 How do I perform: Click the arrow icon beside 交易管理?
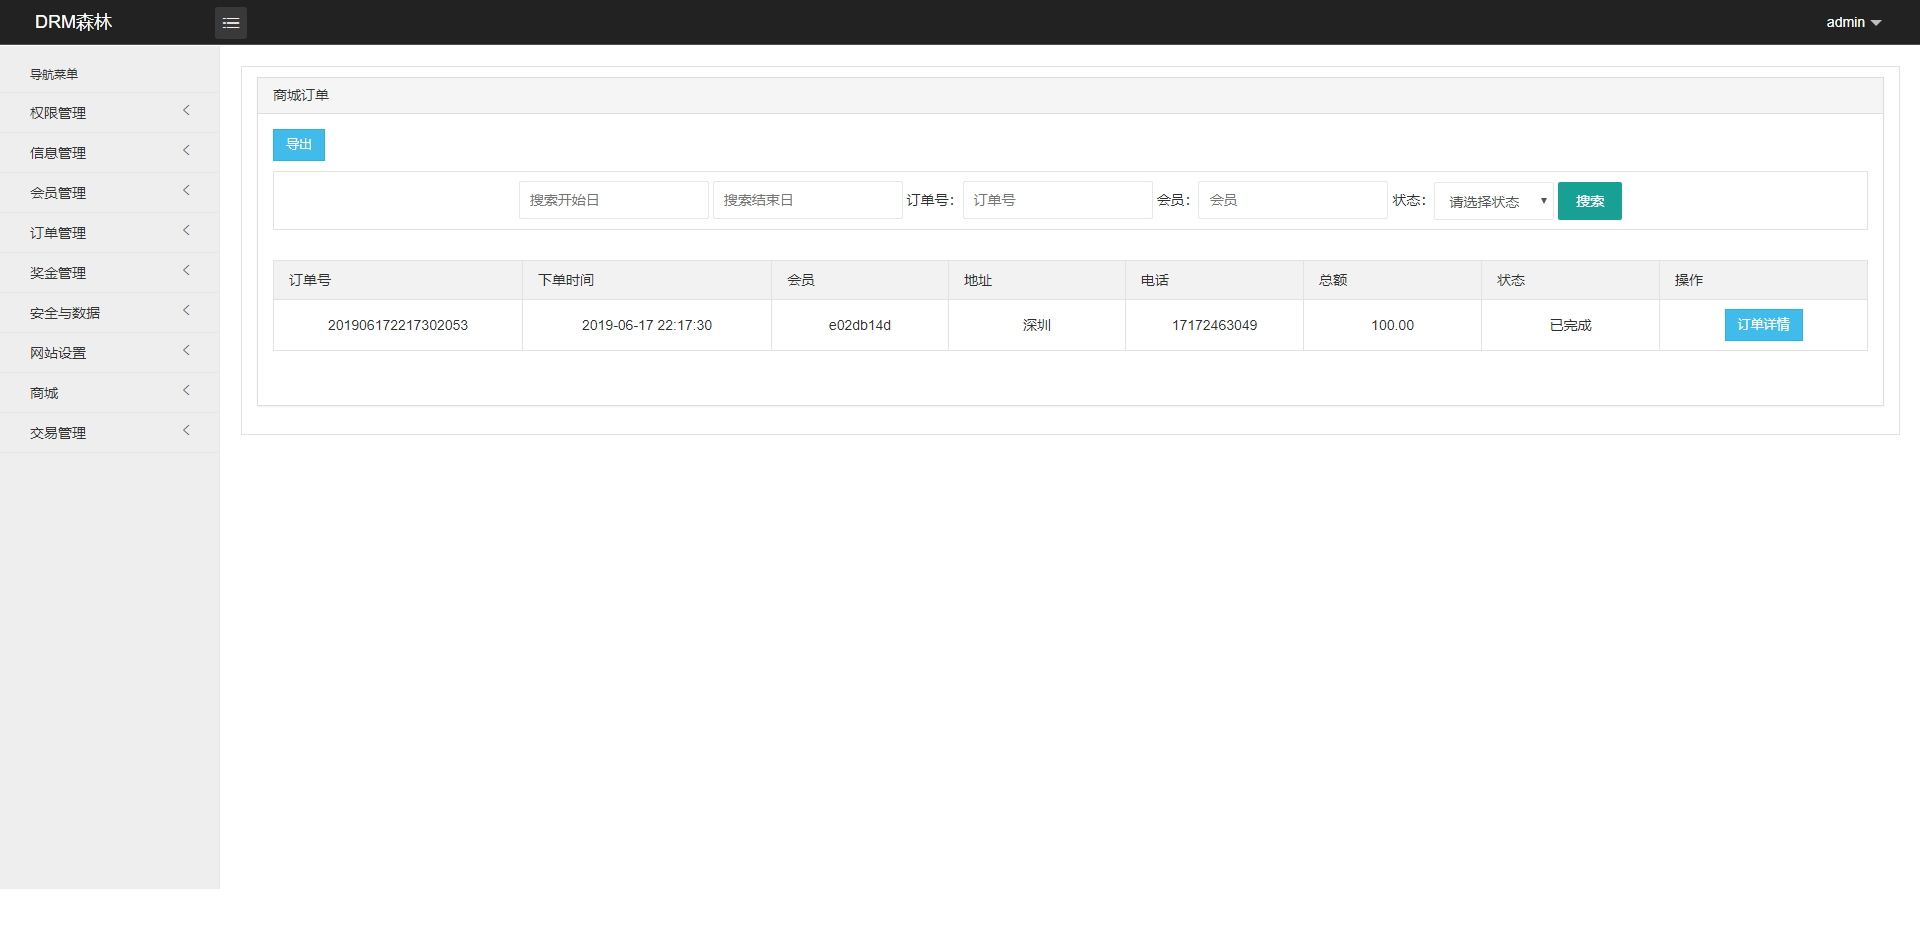[x=186, y=431]
